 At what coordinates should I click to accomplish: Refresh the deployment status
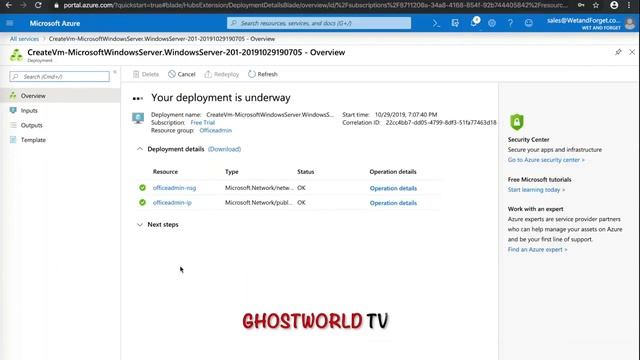pos(263,74)
